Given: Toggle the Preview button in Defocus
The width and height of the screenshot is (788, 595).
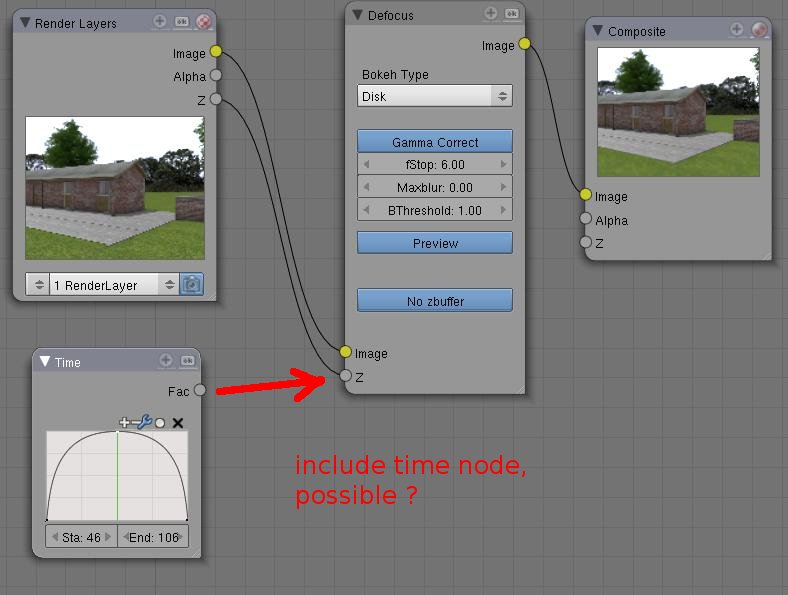Looking at the screenshot, I should pos(435,243).
